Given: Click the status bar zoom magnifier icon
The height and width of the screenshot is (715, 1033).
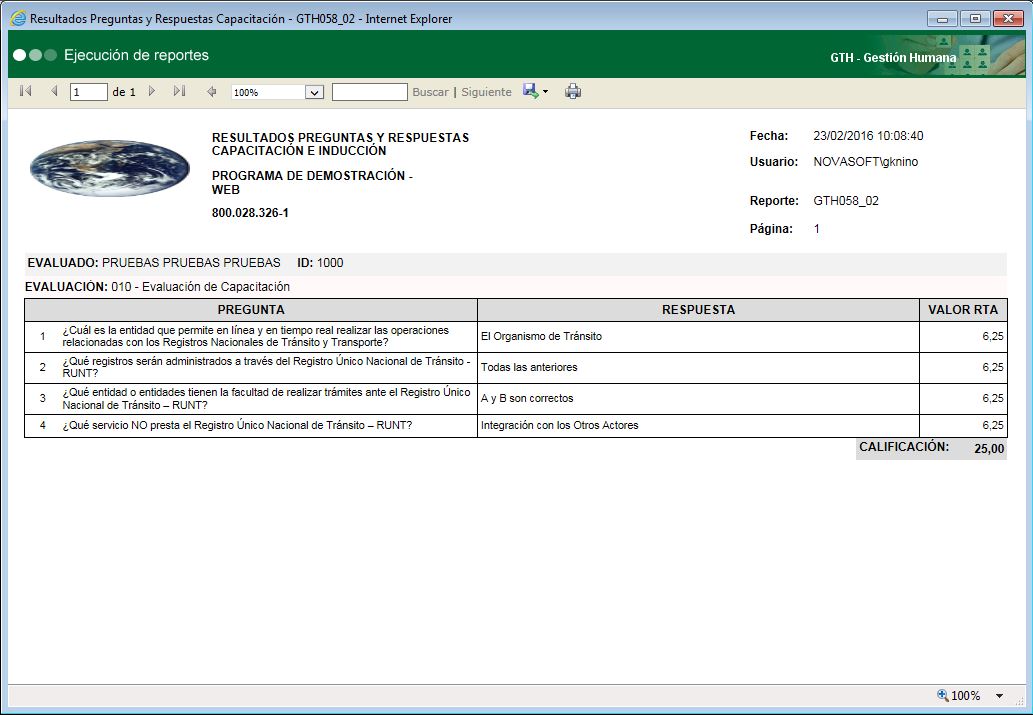Looking at the screenshot, I should point(943,695).
